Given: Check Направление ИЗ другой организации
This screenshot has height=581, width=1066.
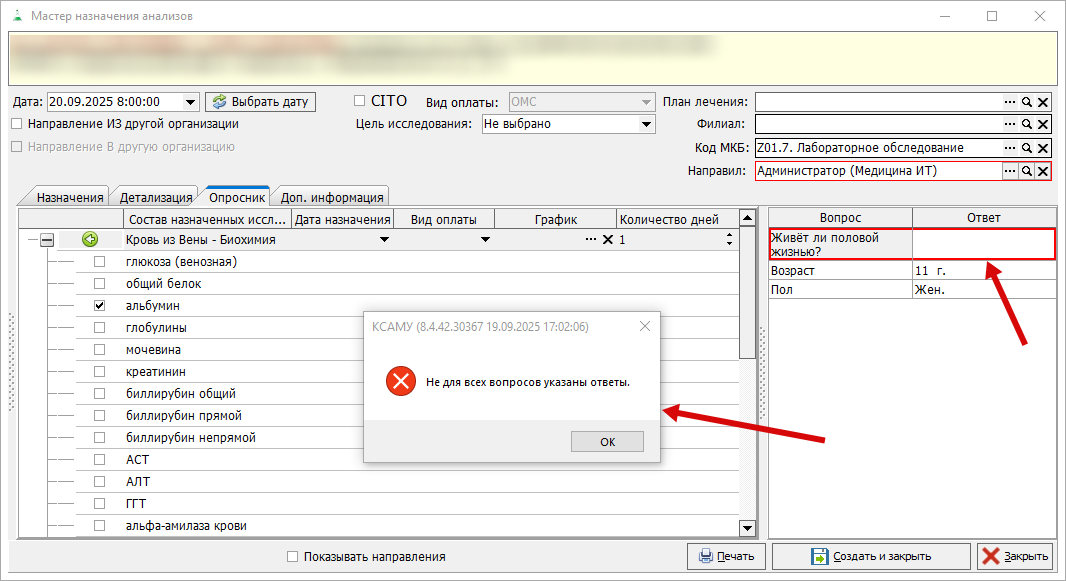Looking at the screenshot, I should click(17, 124).
